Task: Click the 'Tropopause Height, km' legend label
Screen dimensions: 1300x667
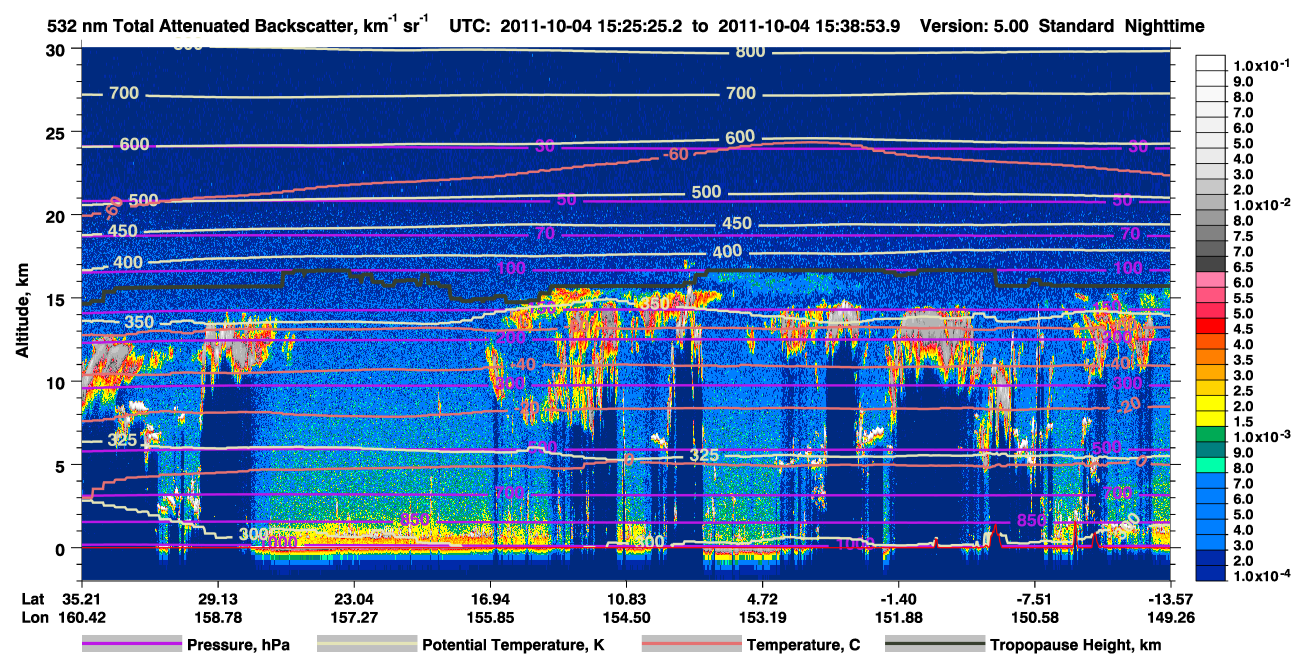Action: tap(1076, 645)
